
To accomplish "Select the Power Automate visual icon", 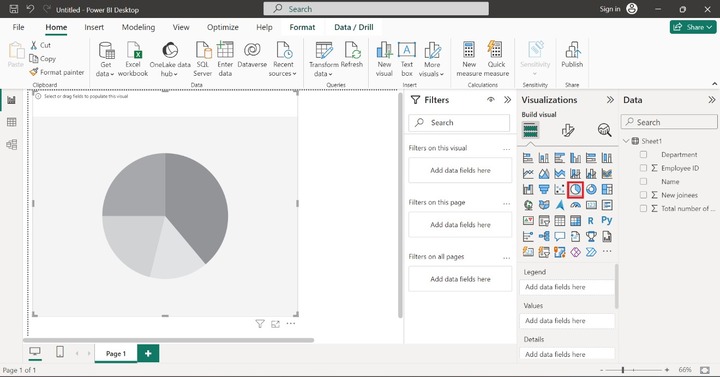I will pos(591,252).
